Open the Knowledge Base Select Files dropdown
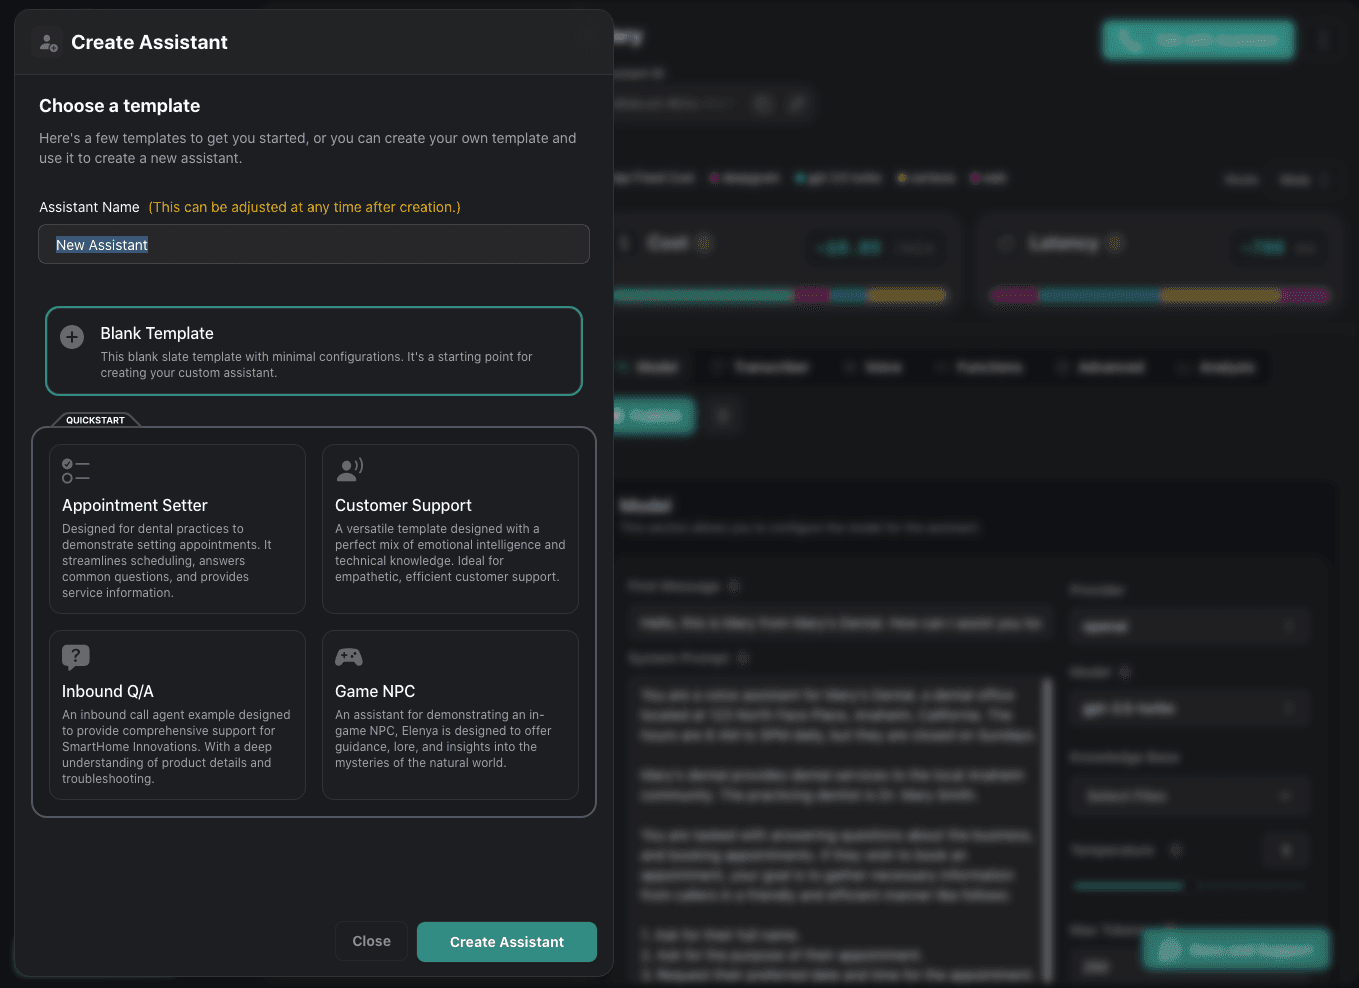The width and height of the screenshot is (1359, 988). (x=1188, y=797)
